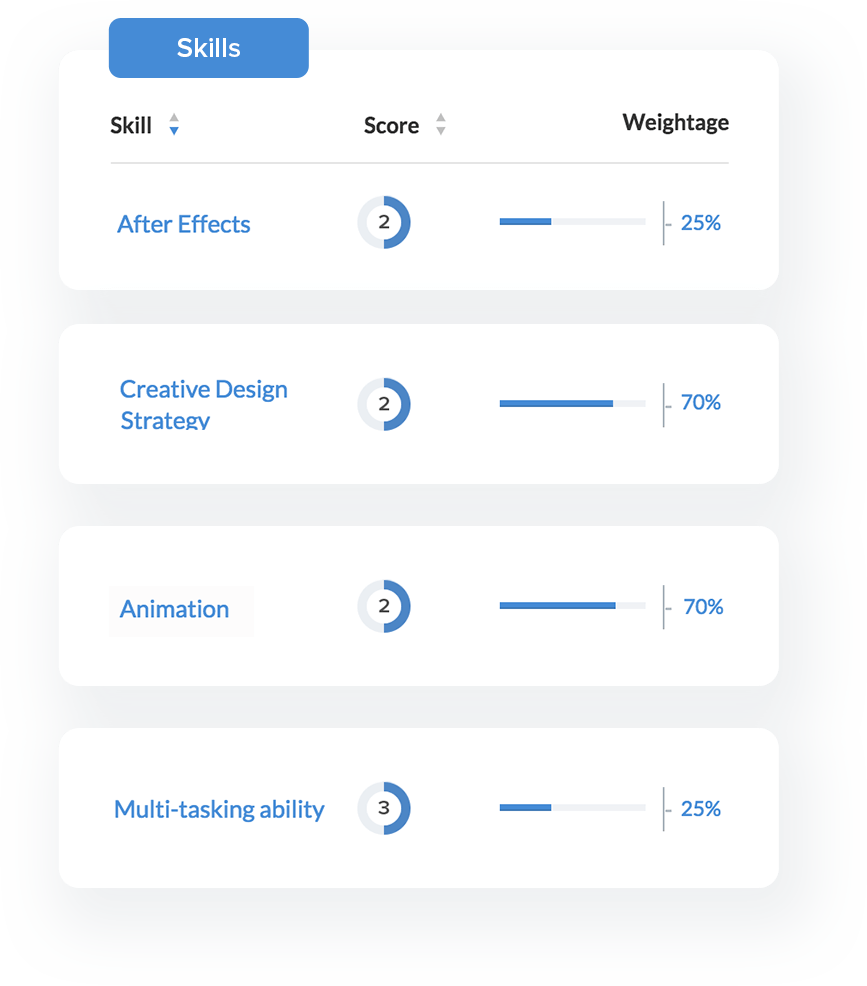Adjust Multi-tasking ability weightage slider
This screenshot has width=867, height=986.
[572, 807]
